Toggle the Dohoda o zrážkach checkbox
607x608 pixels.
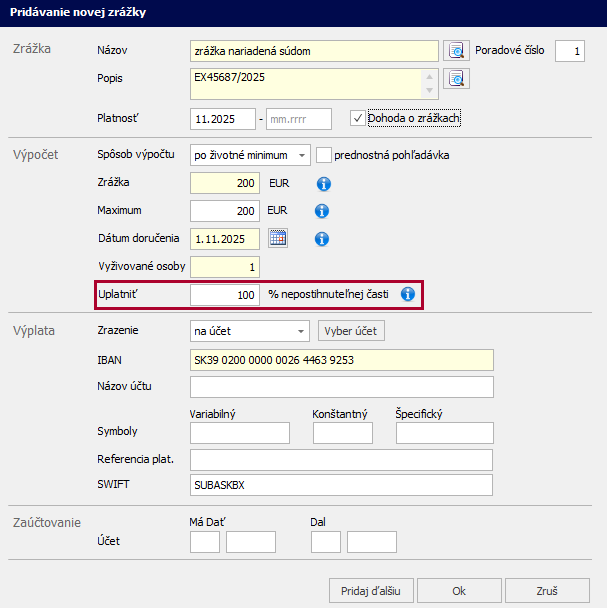pyautogui.click(x=358, y=119)
